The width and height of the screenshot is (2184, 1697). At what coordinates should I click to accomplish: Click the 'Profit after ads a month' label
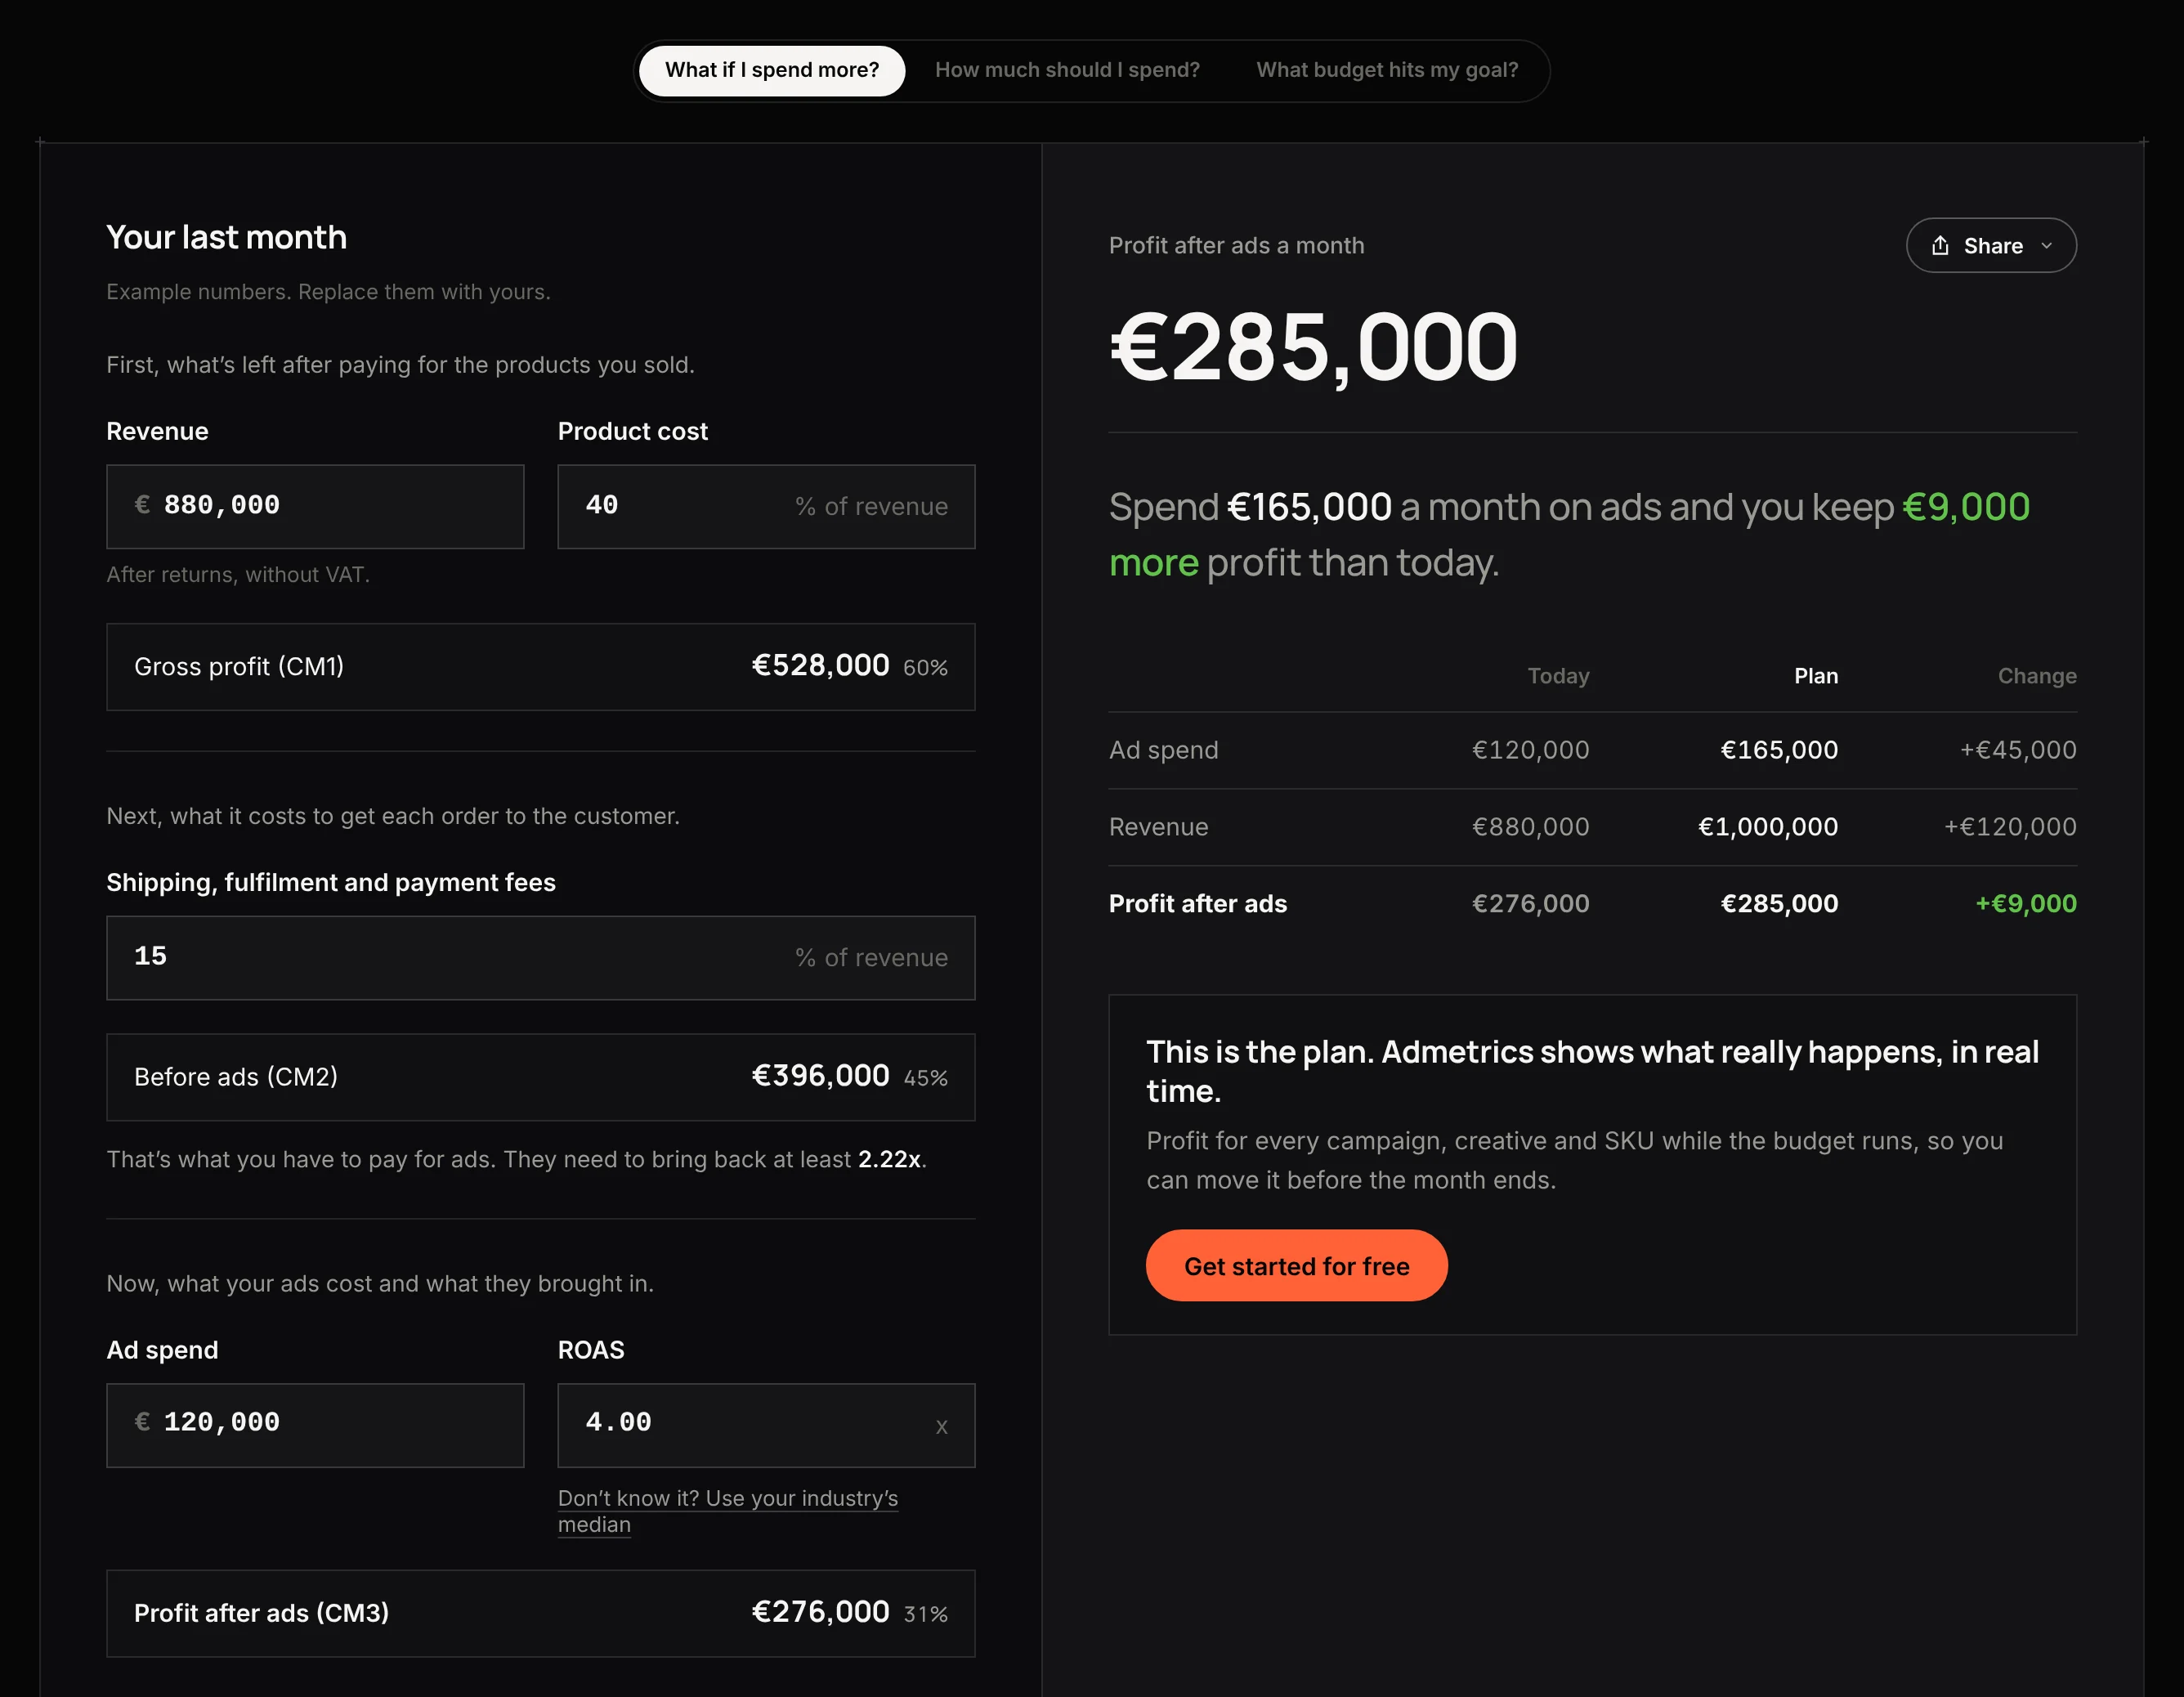coord(1236,245)
